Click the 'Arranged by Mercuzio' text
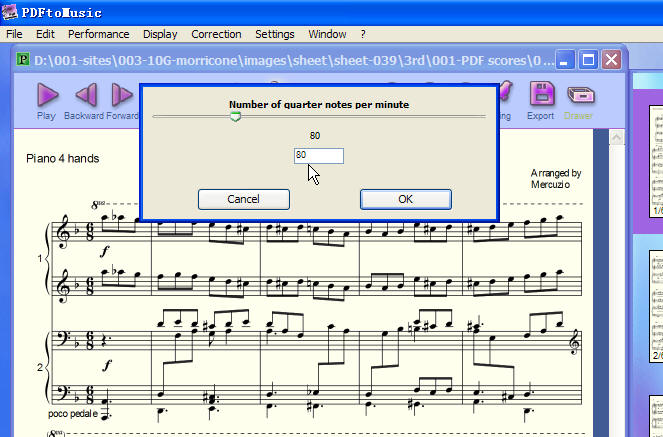The height and width of the screenshot is (437, 663). [556, 179]
